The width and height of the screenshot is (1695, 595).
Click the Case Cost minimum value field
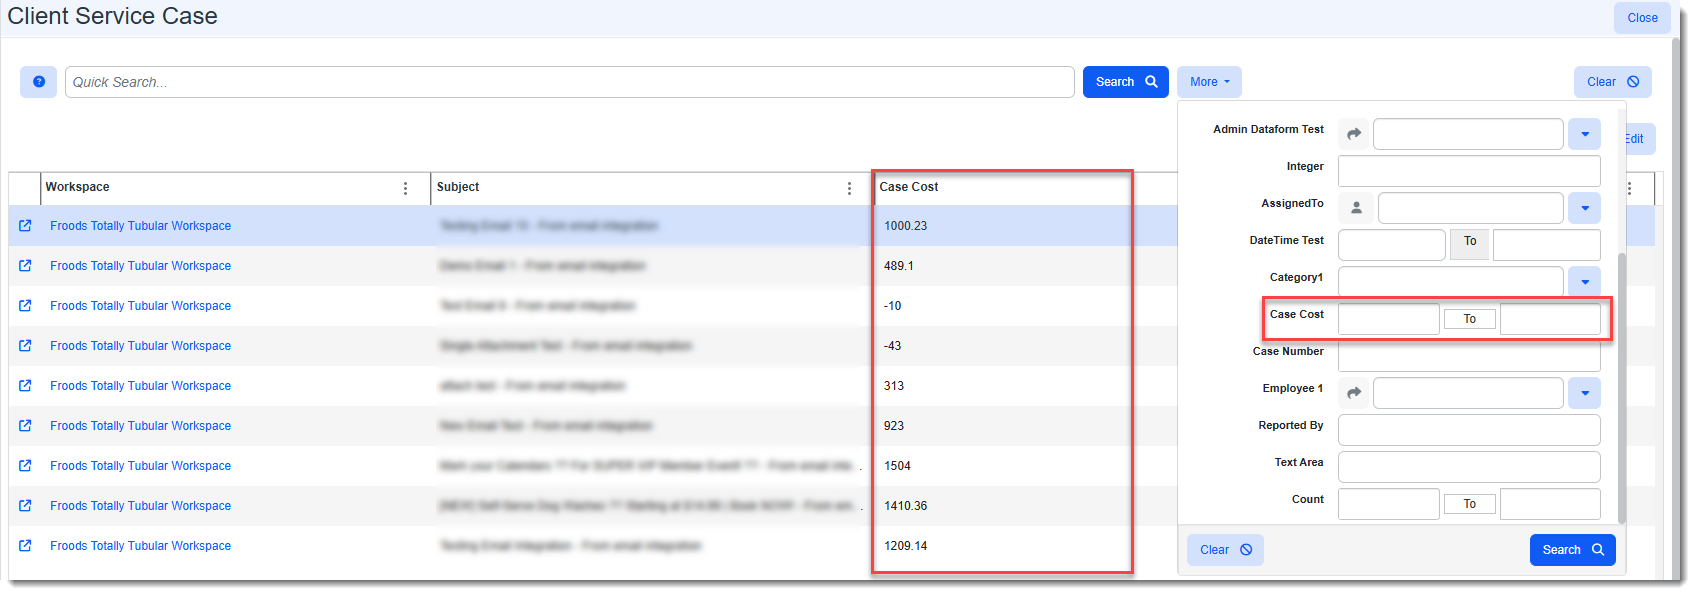pos(1388,319)
